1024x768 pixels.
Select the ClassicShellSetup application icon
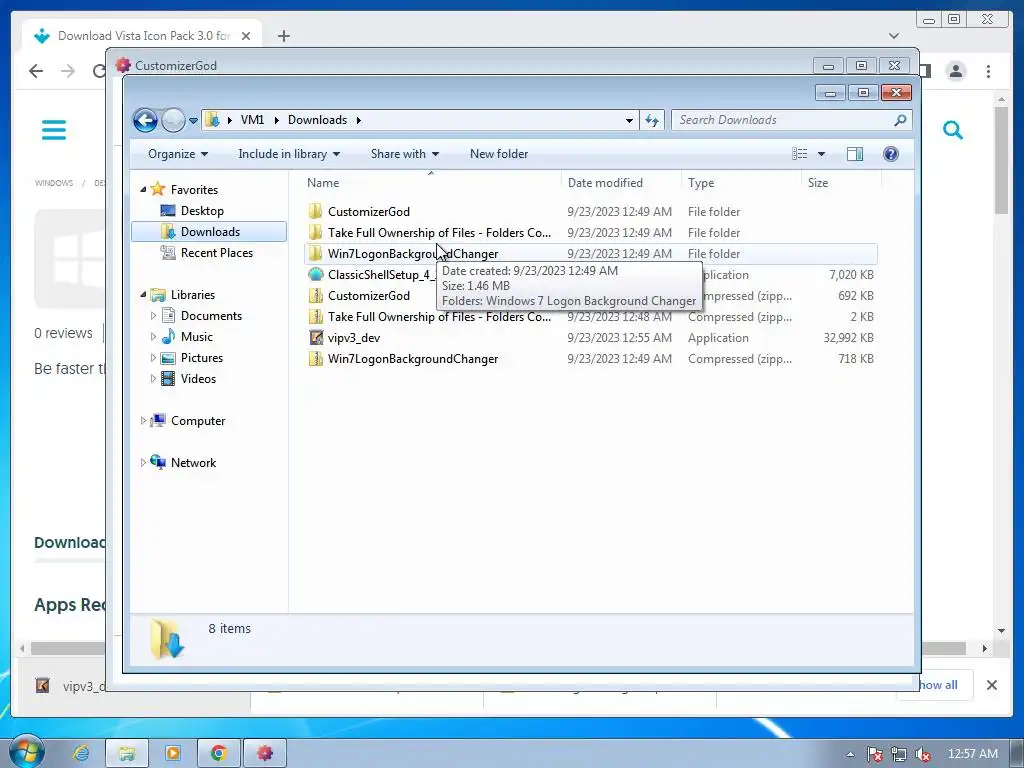[315, 274]
